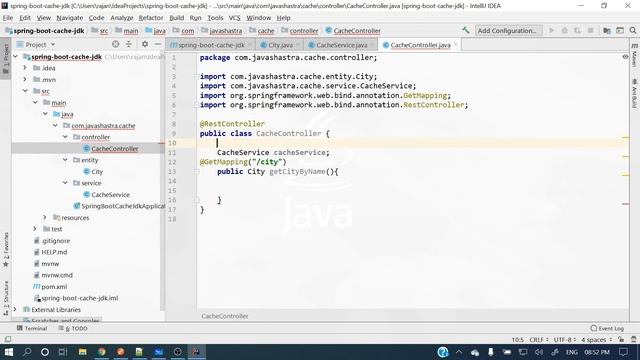Open the TODO tool window
This screenshot has width=640, height=360.
click(73, 328)
